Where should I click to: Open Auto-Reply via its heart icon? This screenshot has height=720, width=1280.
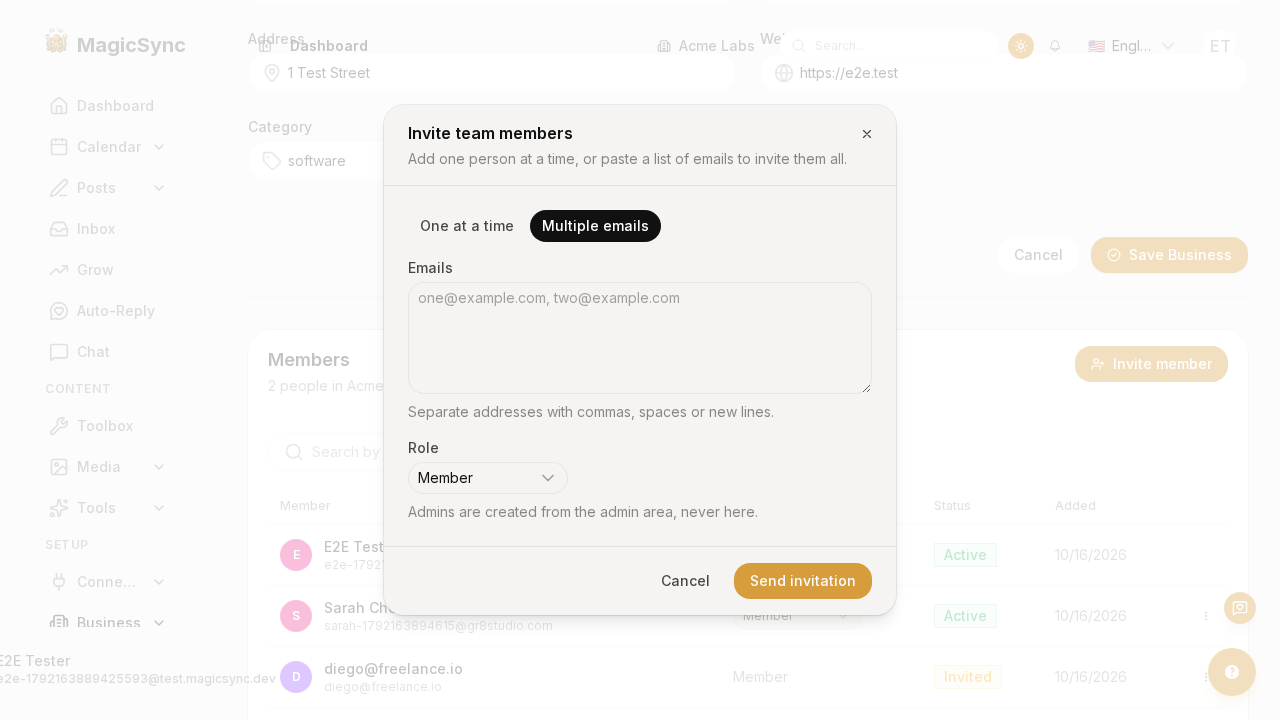59,311
